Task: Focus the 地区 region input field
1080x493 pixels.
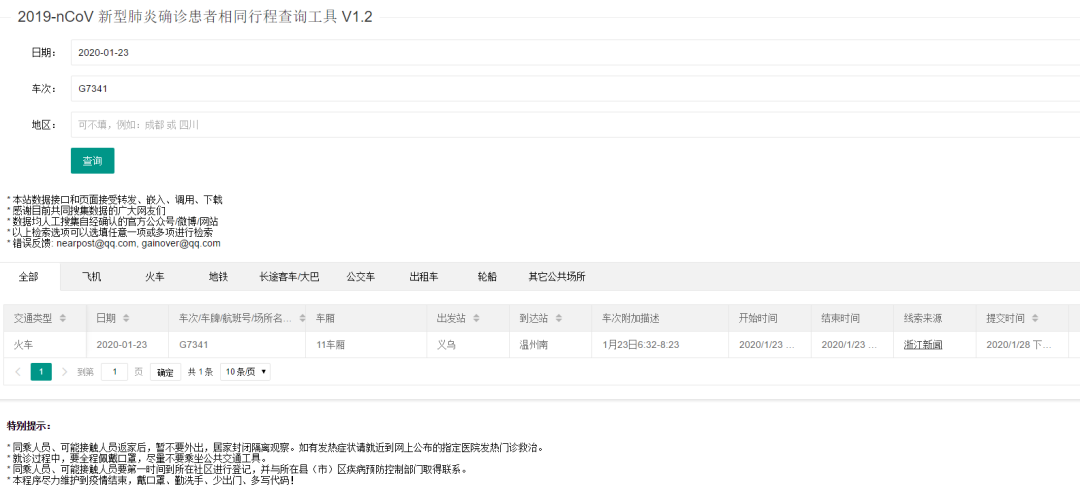Action: coord(570,125)
